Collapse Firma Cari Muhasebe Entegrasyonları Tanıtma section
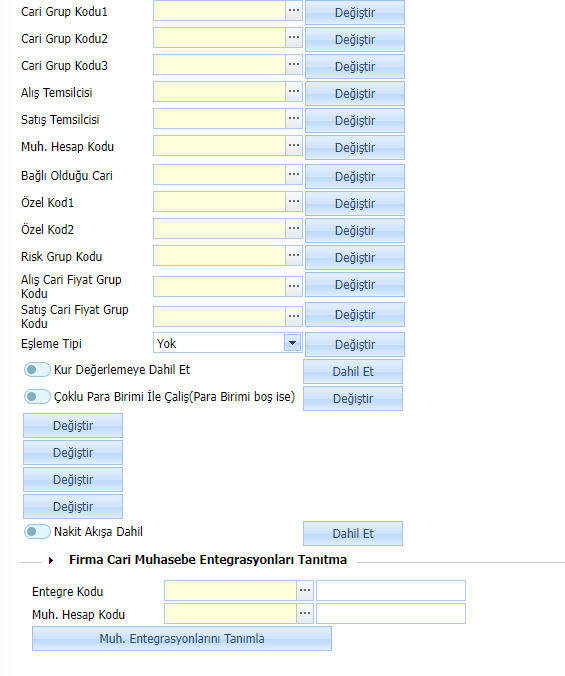The width and height of the screenshot is (565, 676). [51, 560]
